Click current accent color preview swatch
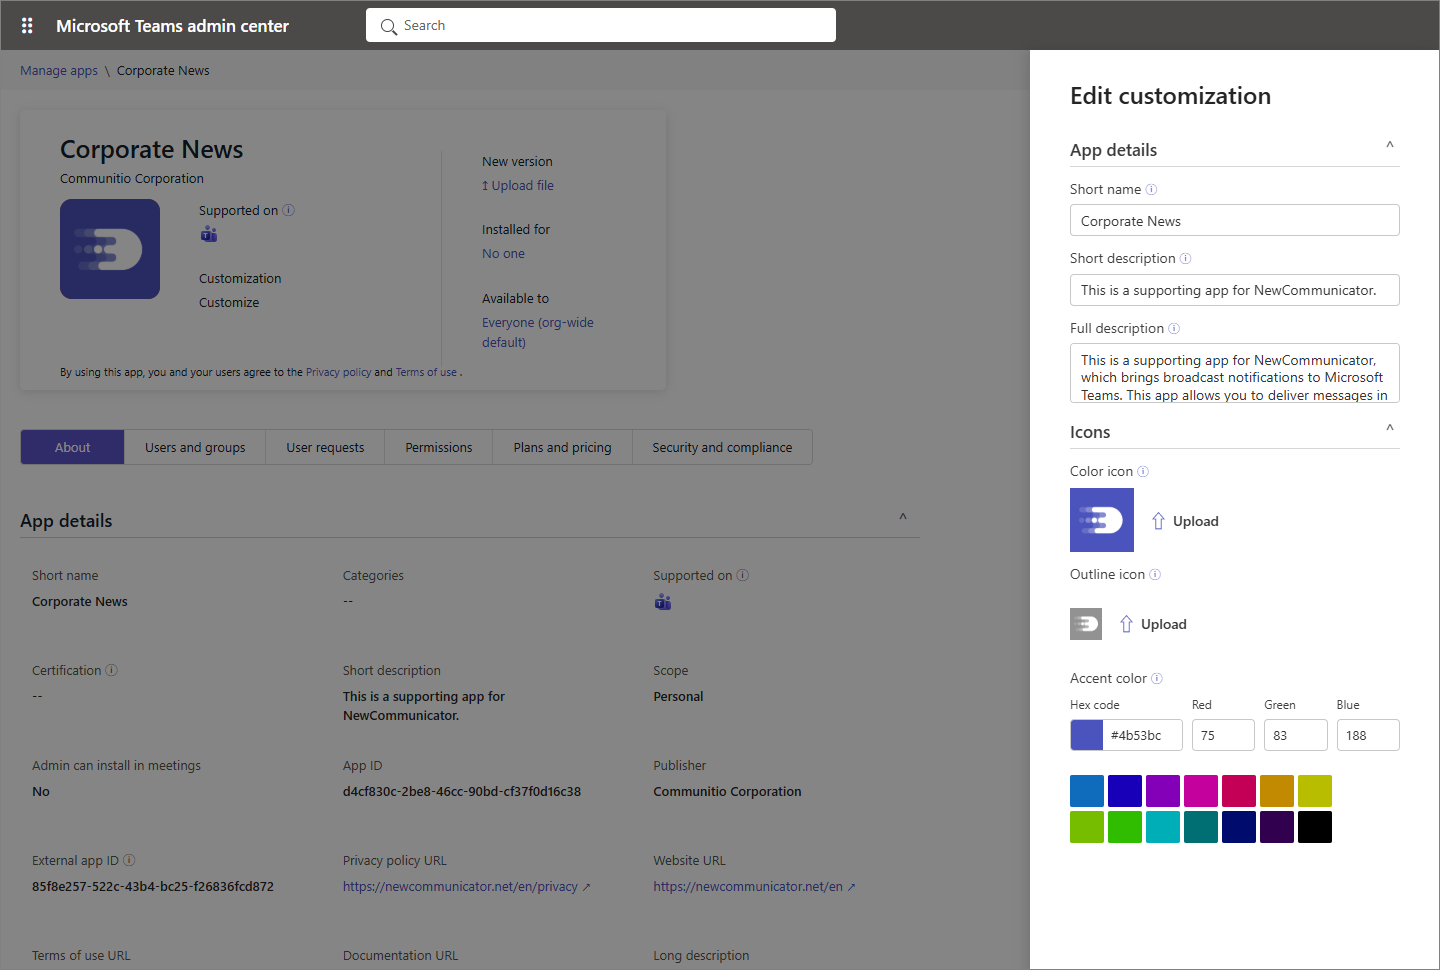The width and height of the screenshot is (1440, 970). tap(1087, 735)
